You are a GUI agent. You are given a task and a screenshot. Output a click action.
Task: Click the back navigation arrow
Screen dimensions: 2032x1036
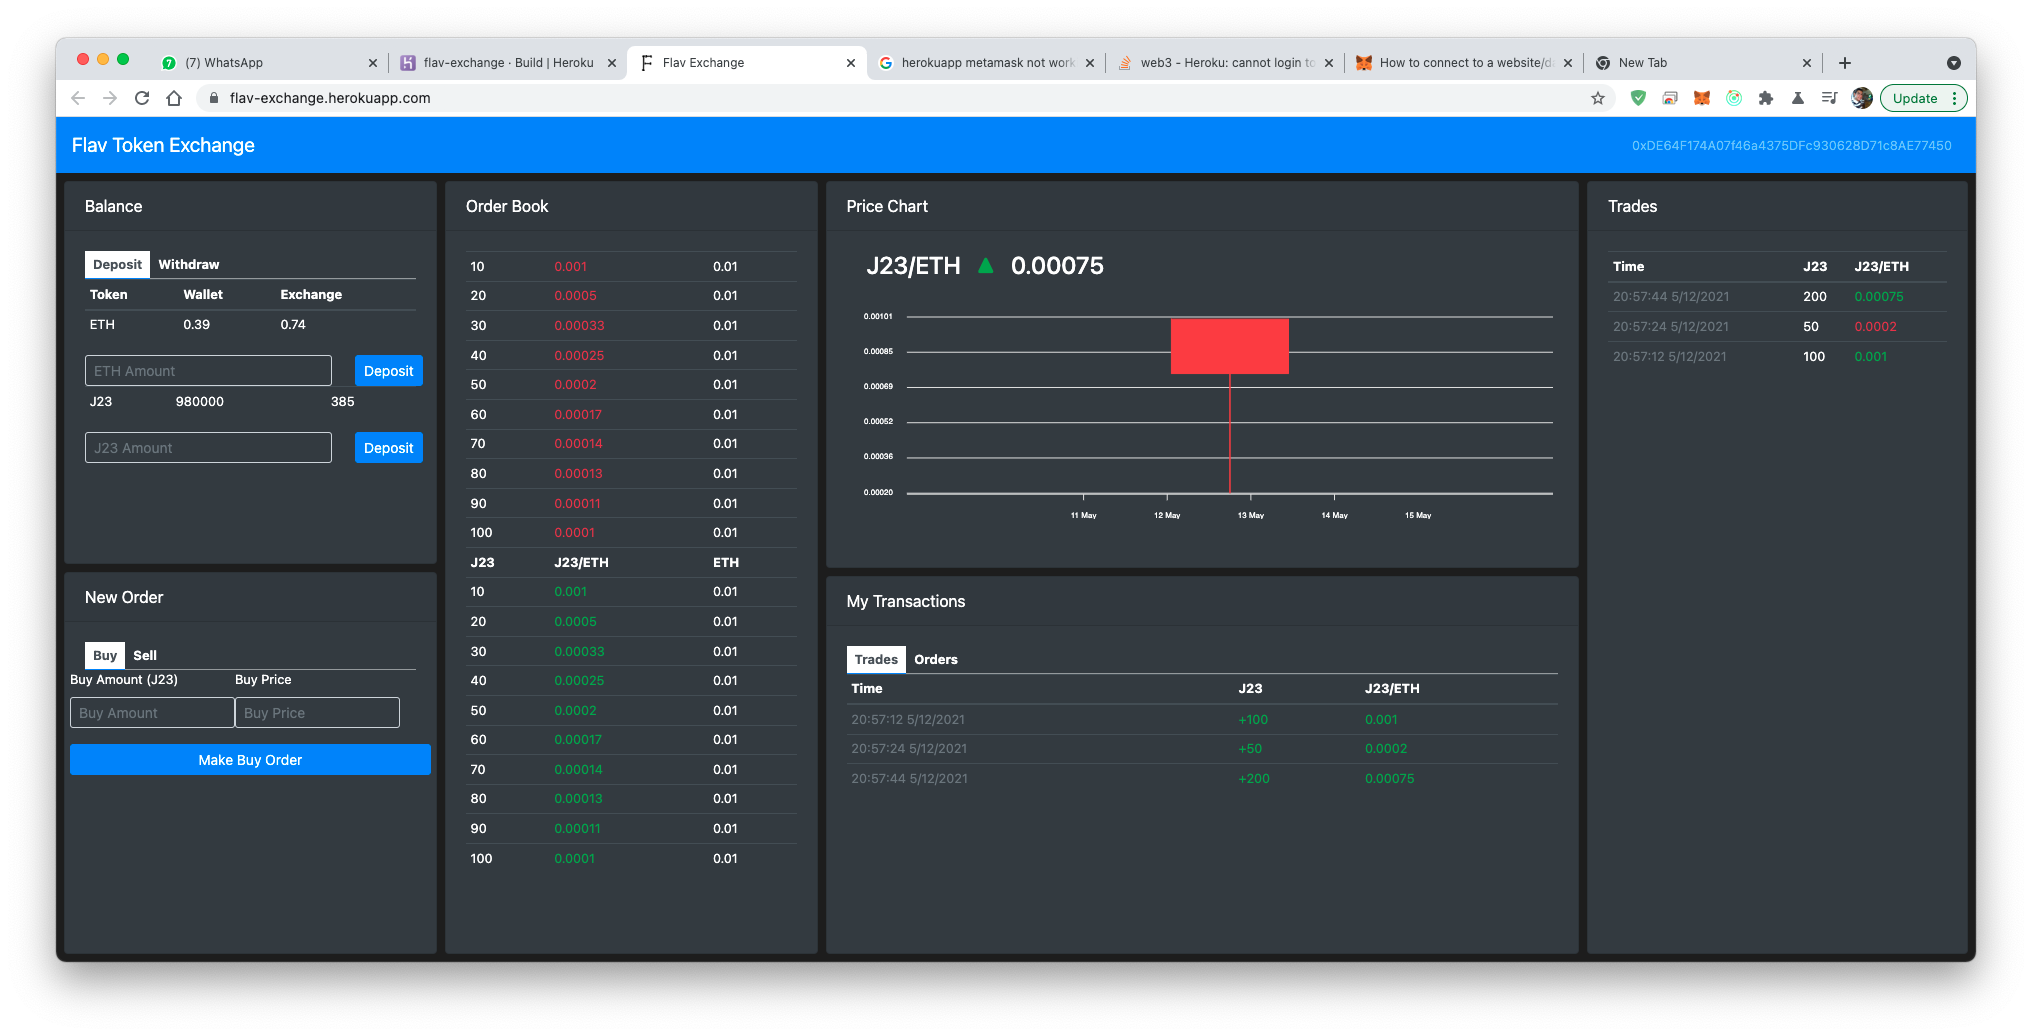tap(77, 98)
